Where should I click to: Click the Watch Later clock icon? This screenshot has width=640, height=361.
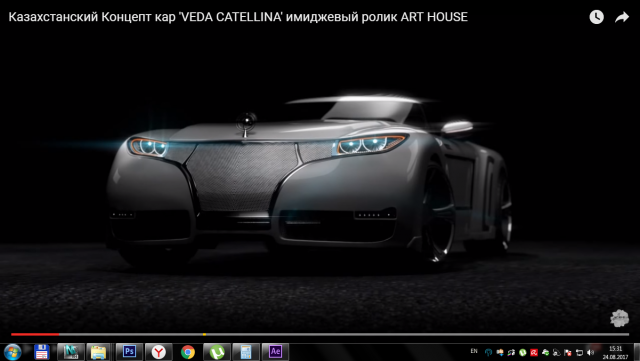[x=596, y=17]
